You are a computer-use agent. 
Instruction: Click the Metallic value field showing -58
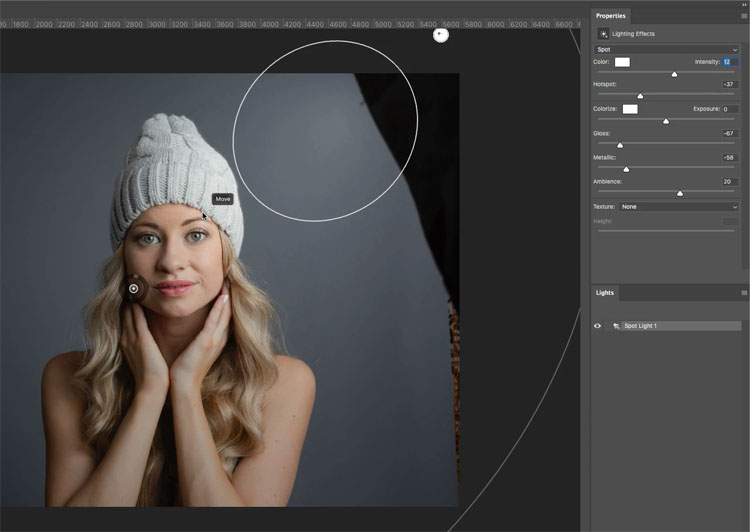[x=730, y=157]
